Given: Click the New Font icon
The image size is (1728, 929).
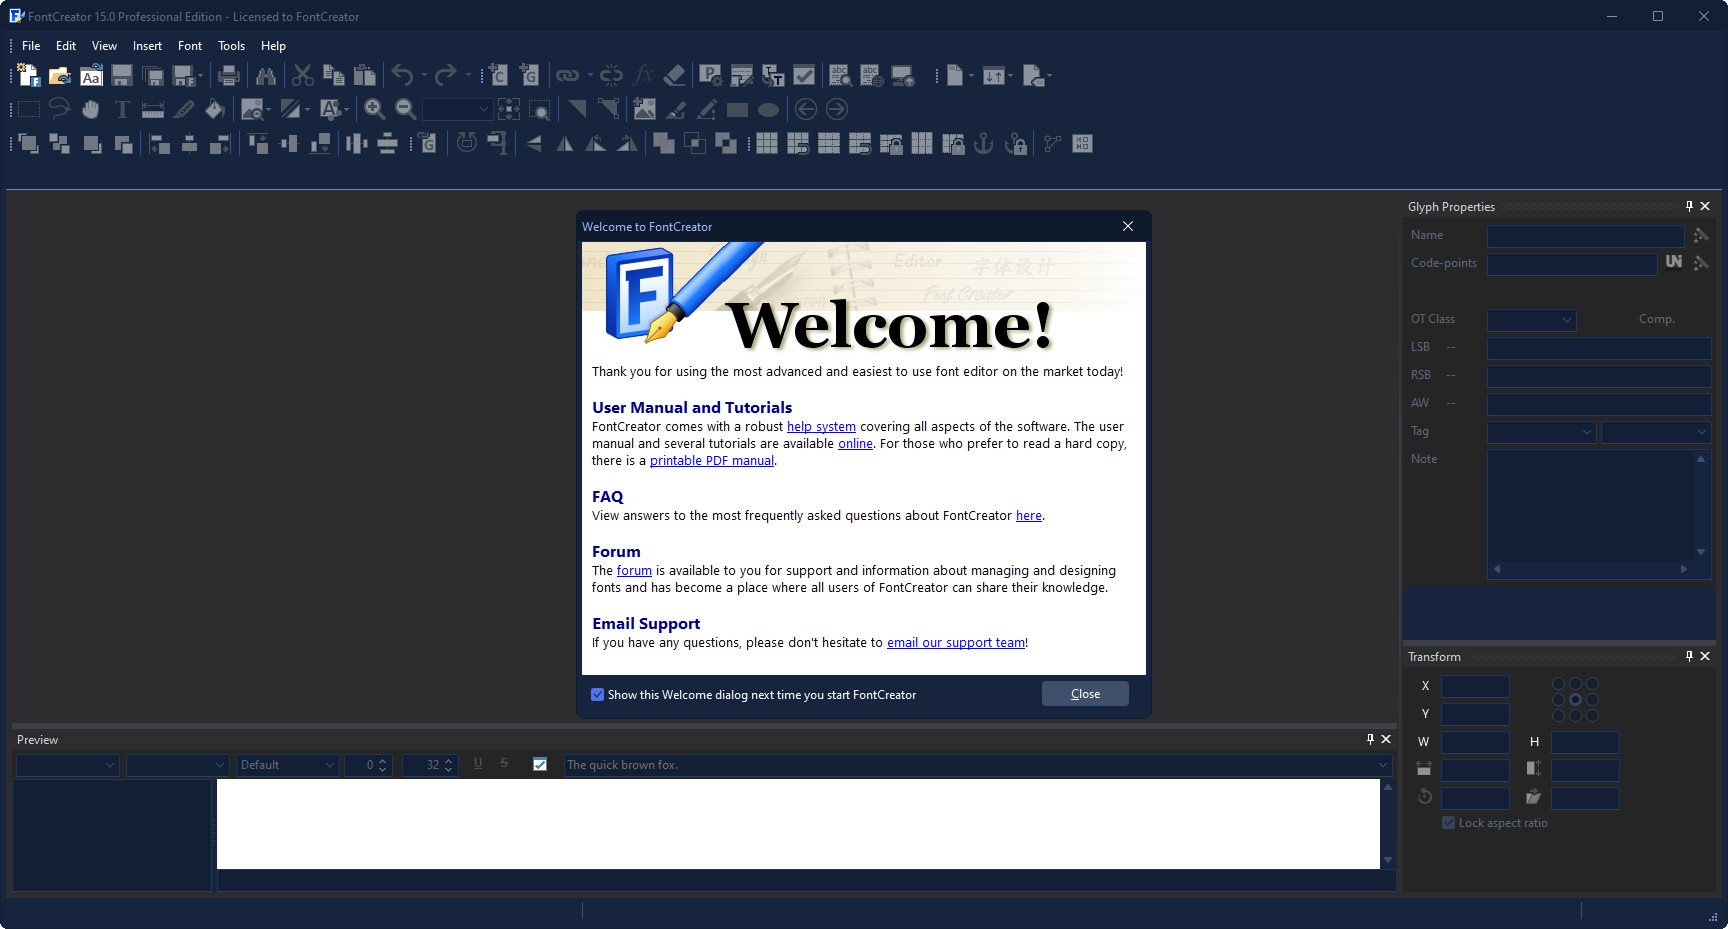Looking at the screenshot, I should (x=28, y=75).
